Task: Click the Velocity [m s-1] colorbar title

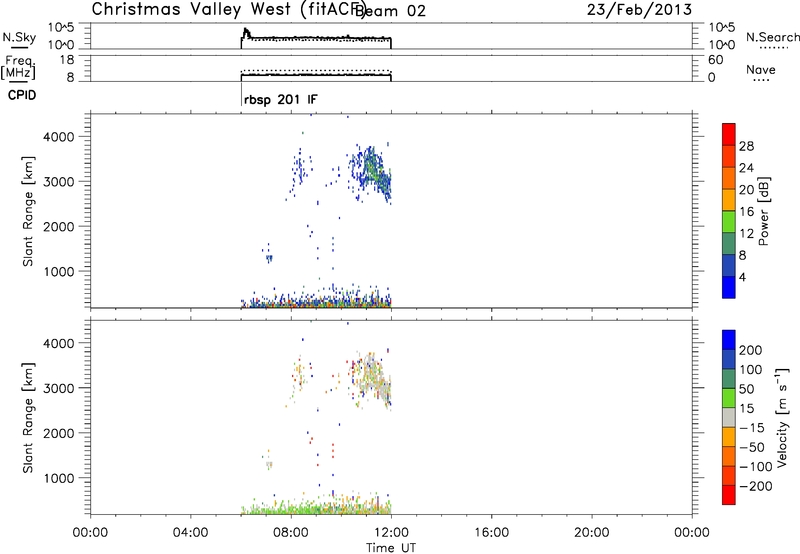Action: [782, 417]
